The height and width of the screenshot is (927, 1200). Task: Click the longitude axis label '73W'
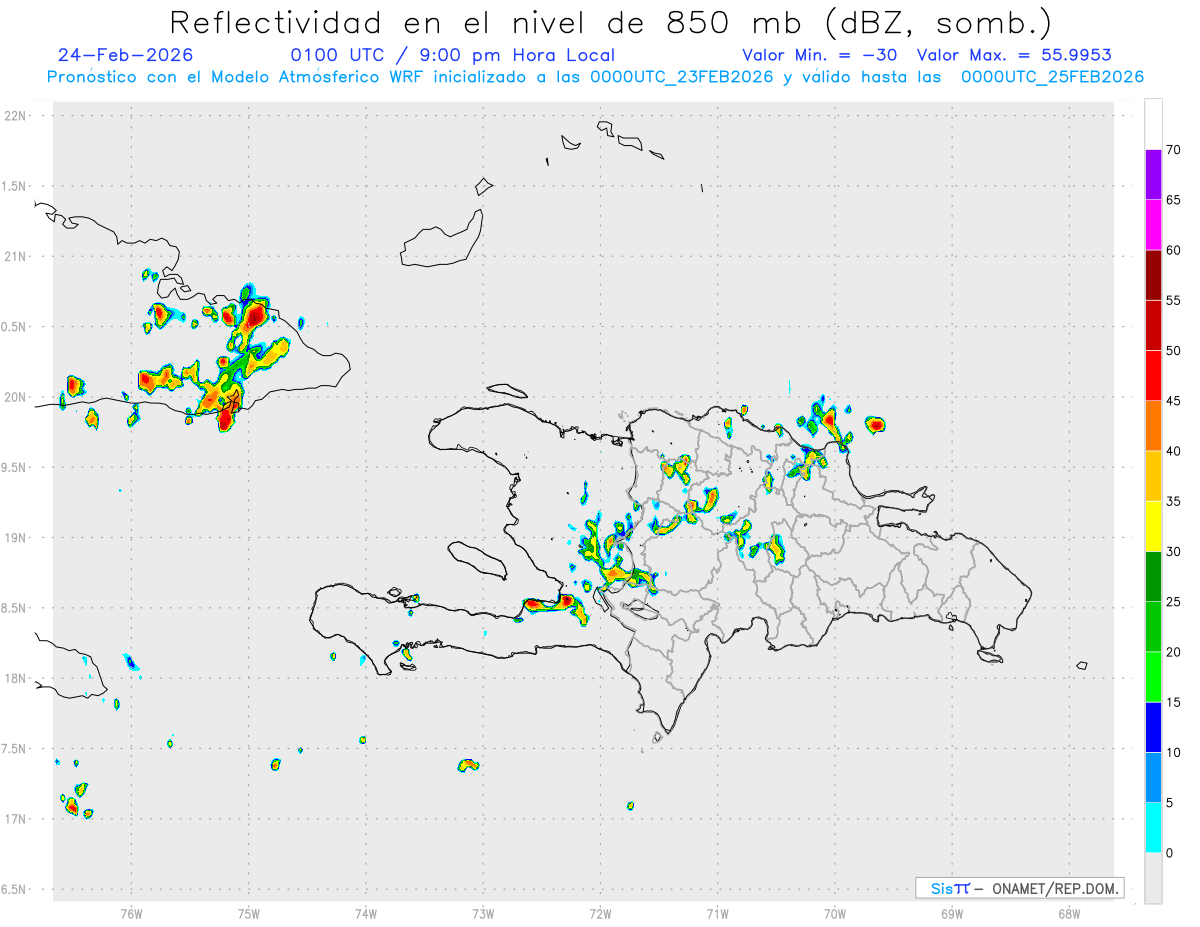point(483,913)
